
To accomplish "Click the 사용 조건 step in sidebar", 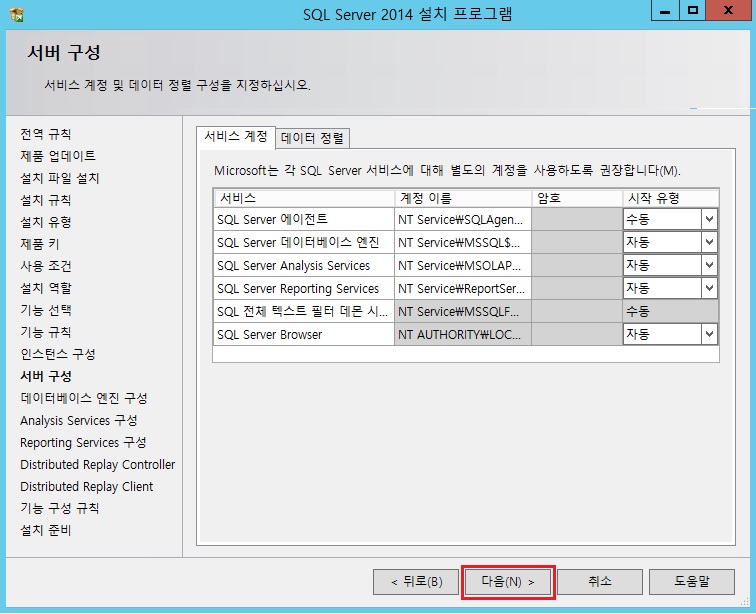I will [46, 266].
